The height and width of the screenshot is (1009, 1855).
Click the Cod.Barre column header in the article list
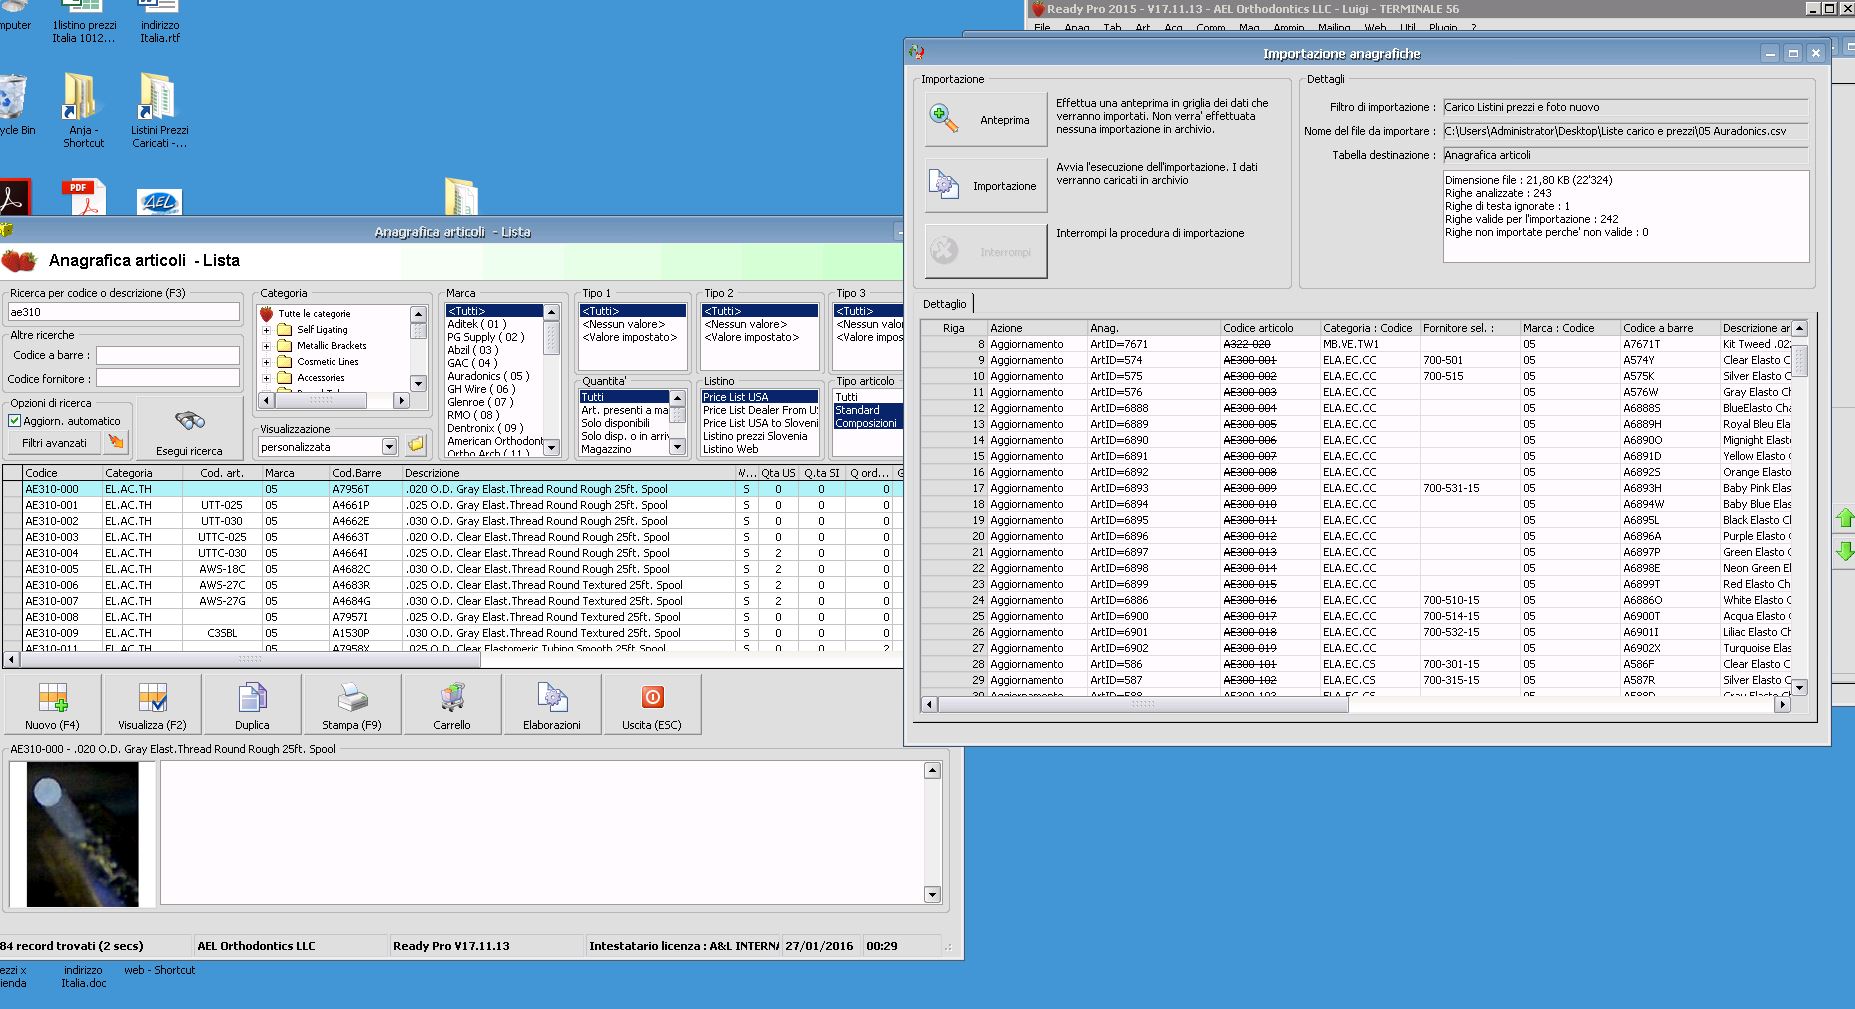[365, 473]
